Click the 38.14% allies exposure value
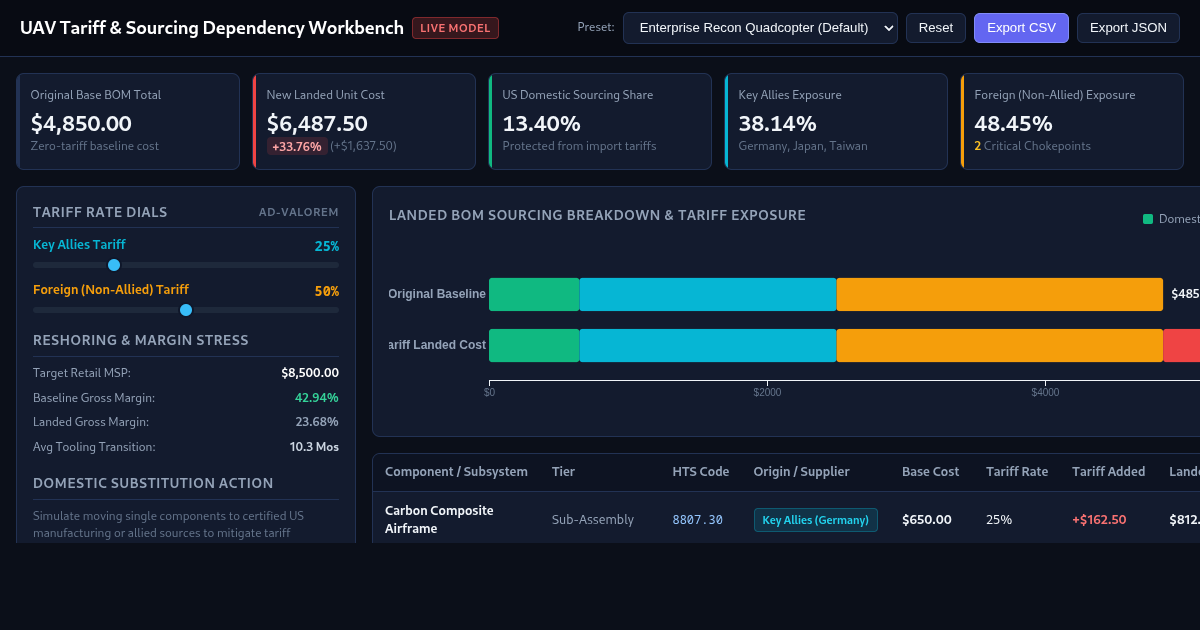This screenshot has height=630, width=1200. 777,124
